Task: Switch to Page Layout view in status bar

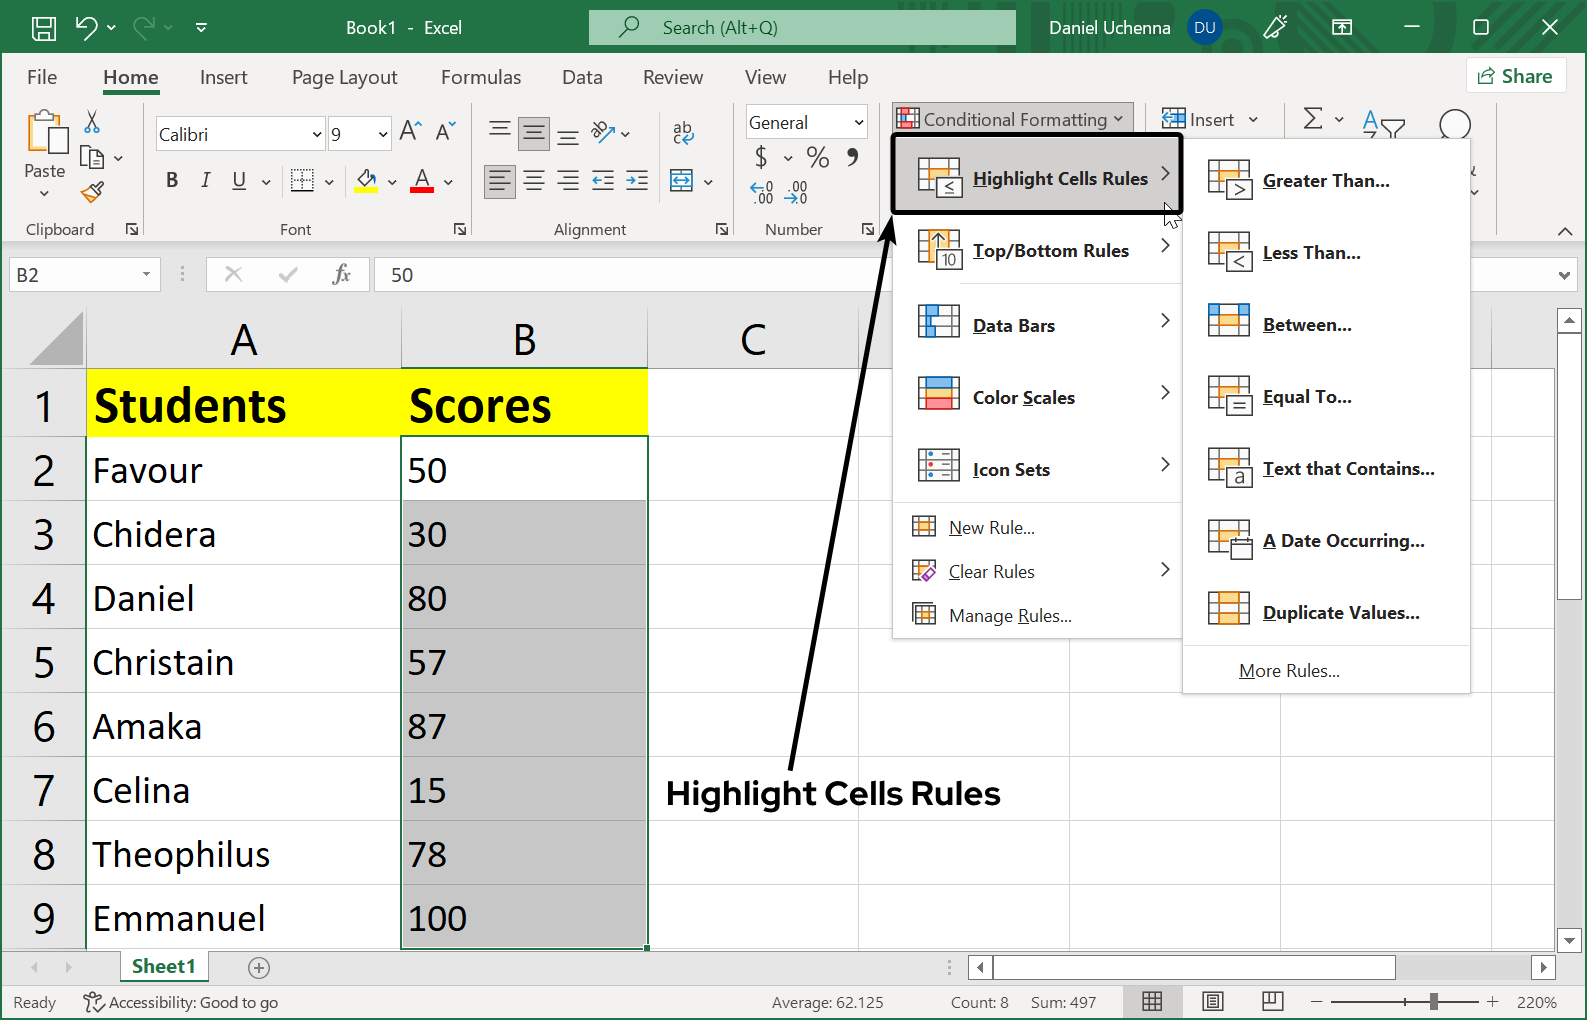Action: (x=1213, y=1001)
